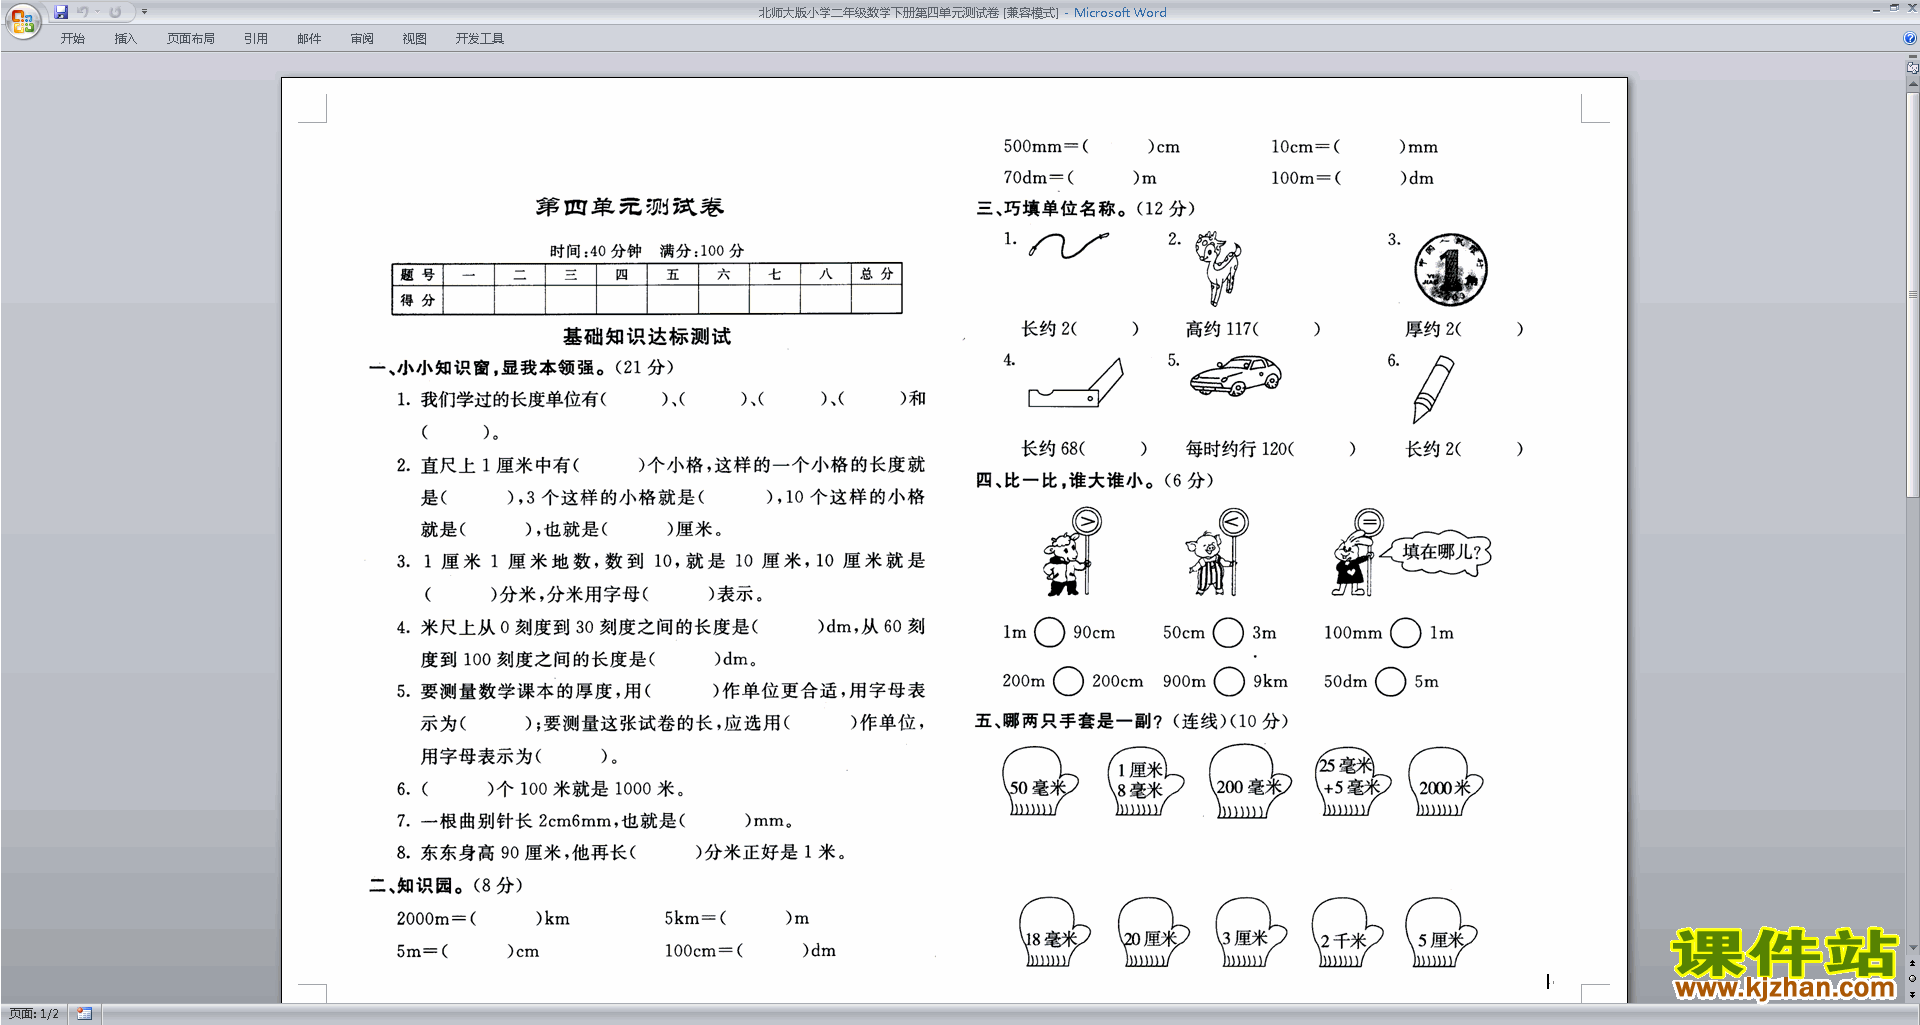Open the 开发工具 tab

pos(479,39)
